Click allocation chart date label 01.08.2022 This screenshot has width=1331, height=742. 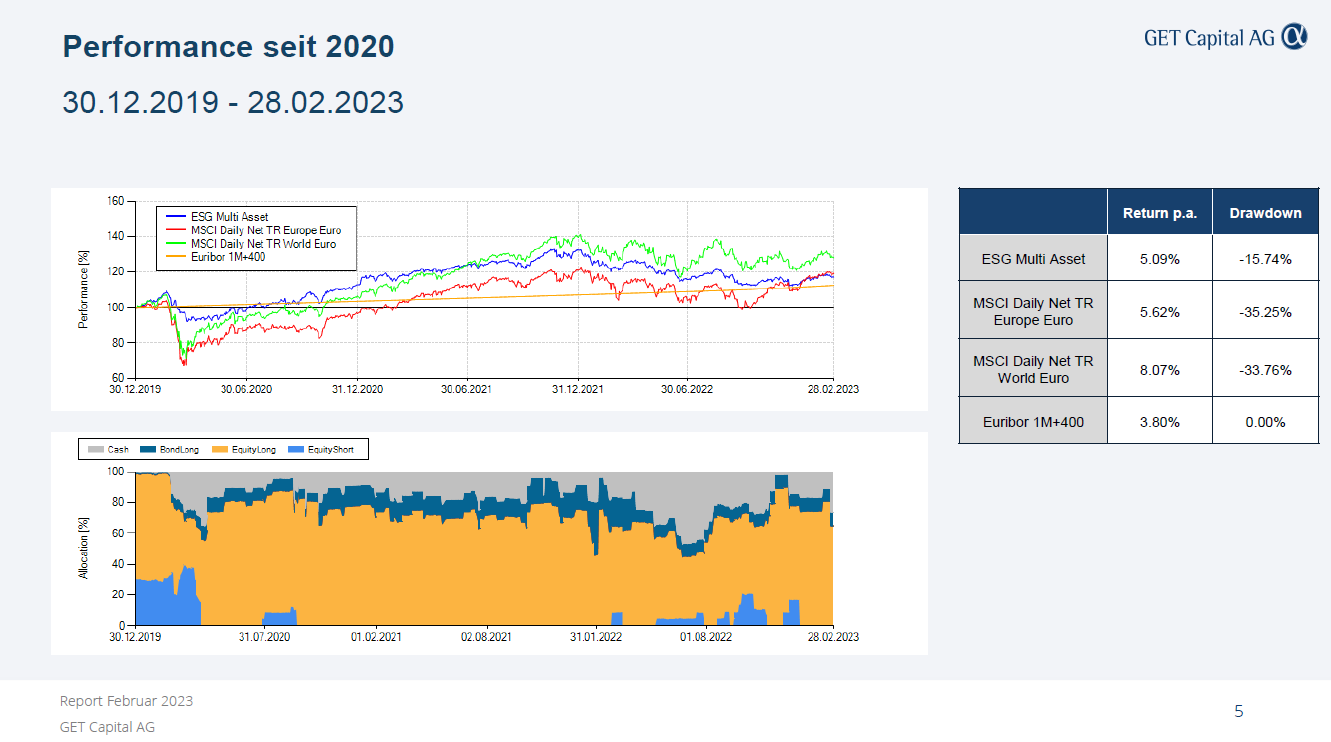[x=706, y=636]
